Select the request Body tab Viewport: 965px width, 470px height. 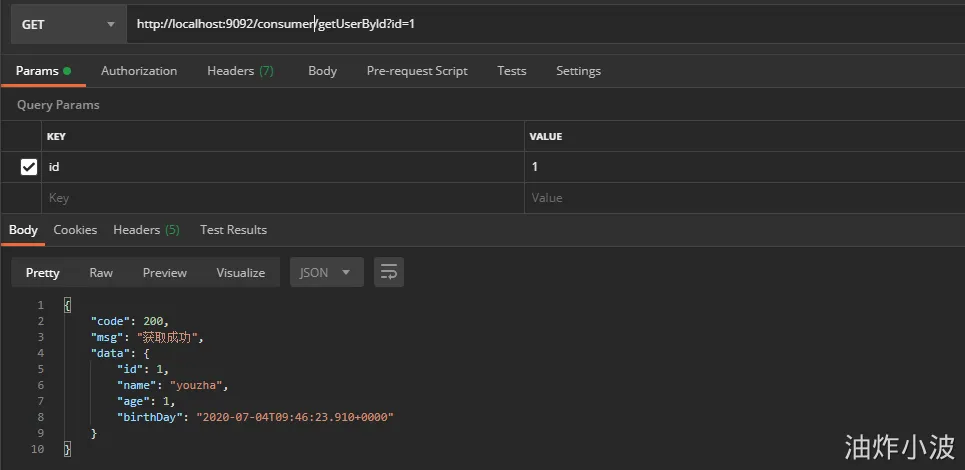(x=322, y=71)
